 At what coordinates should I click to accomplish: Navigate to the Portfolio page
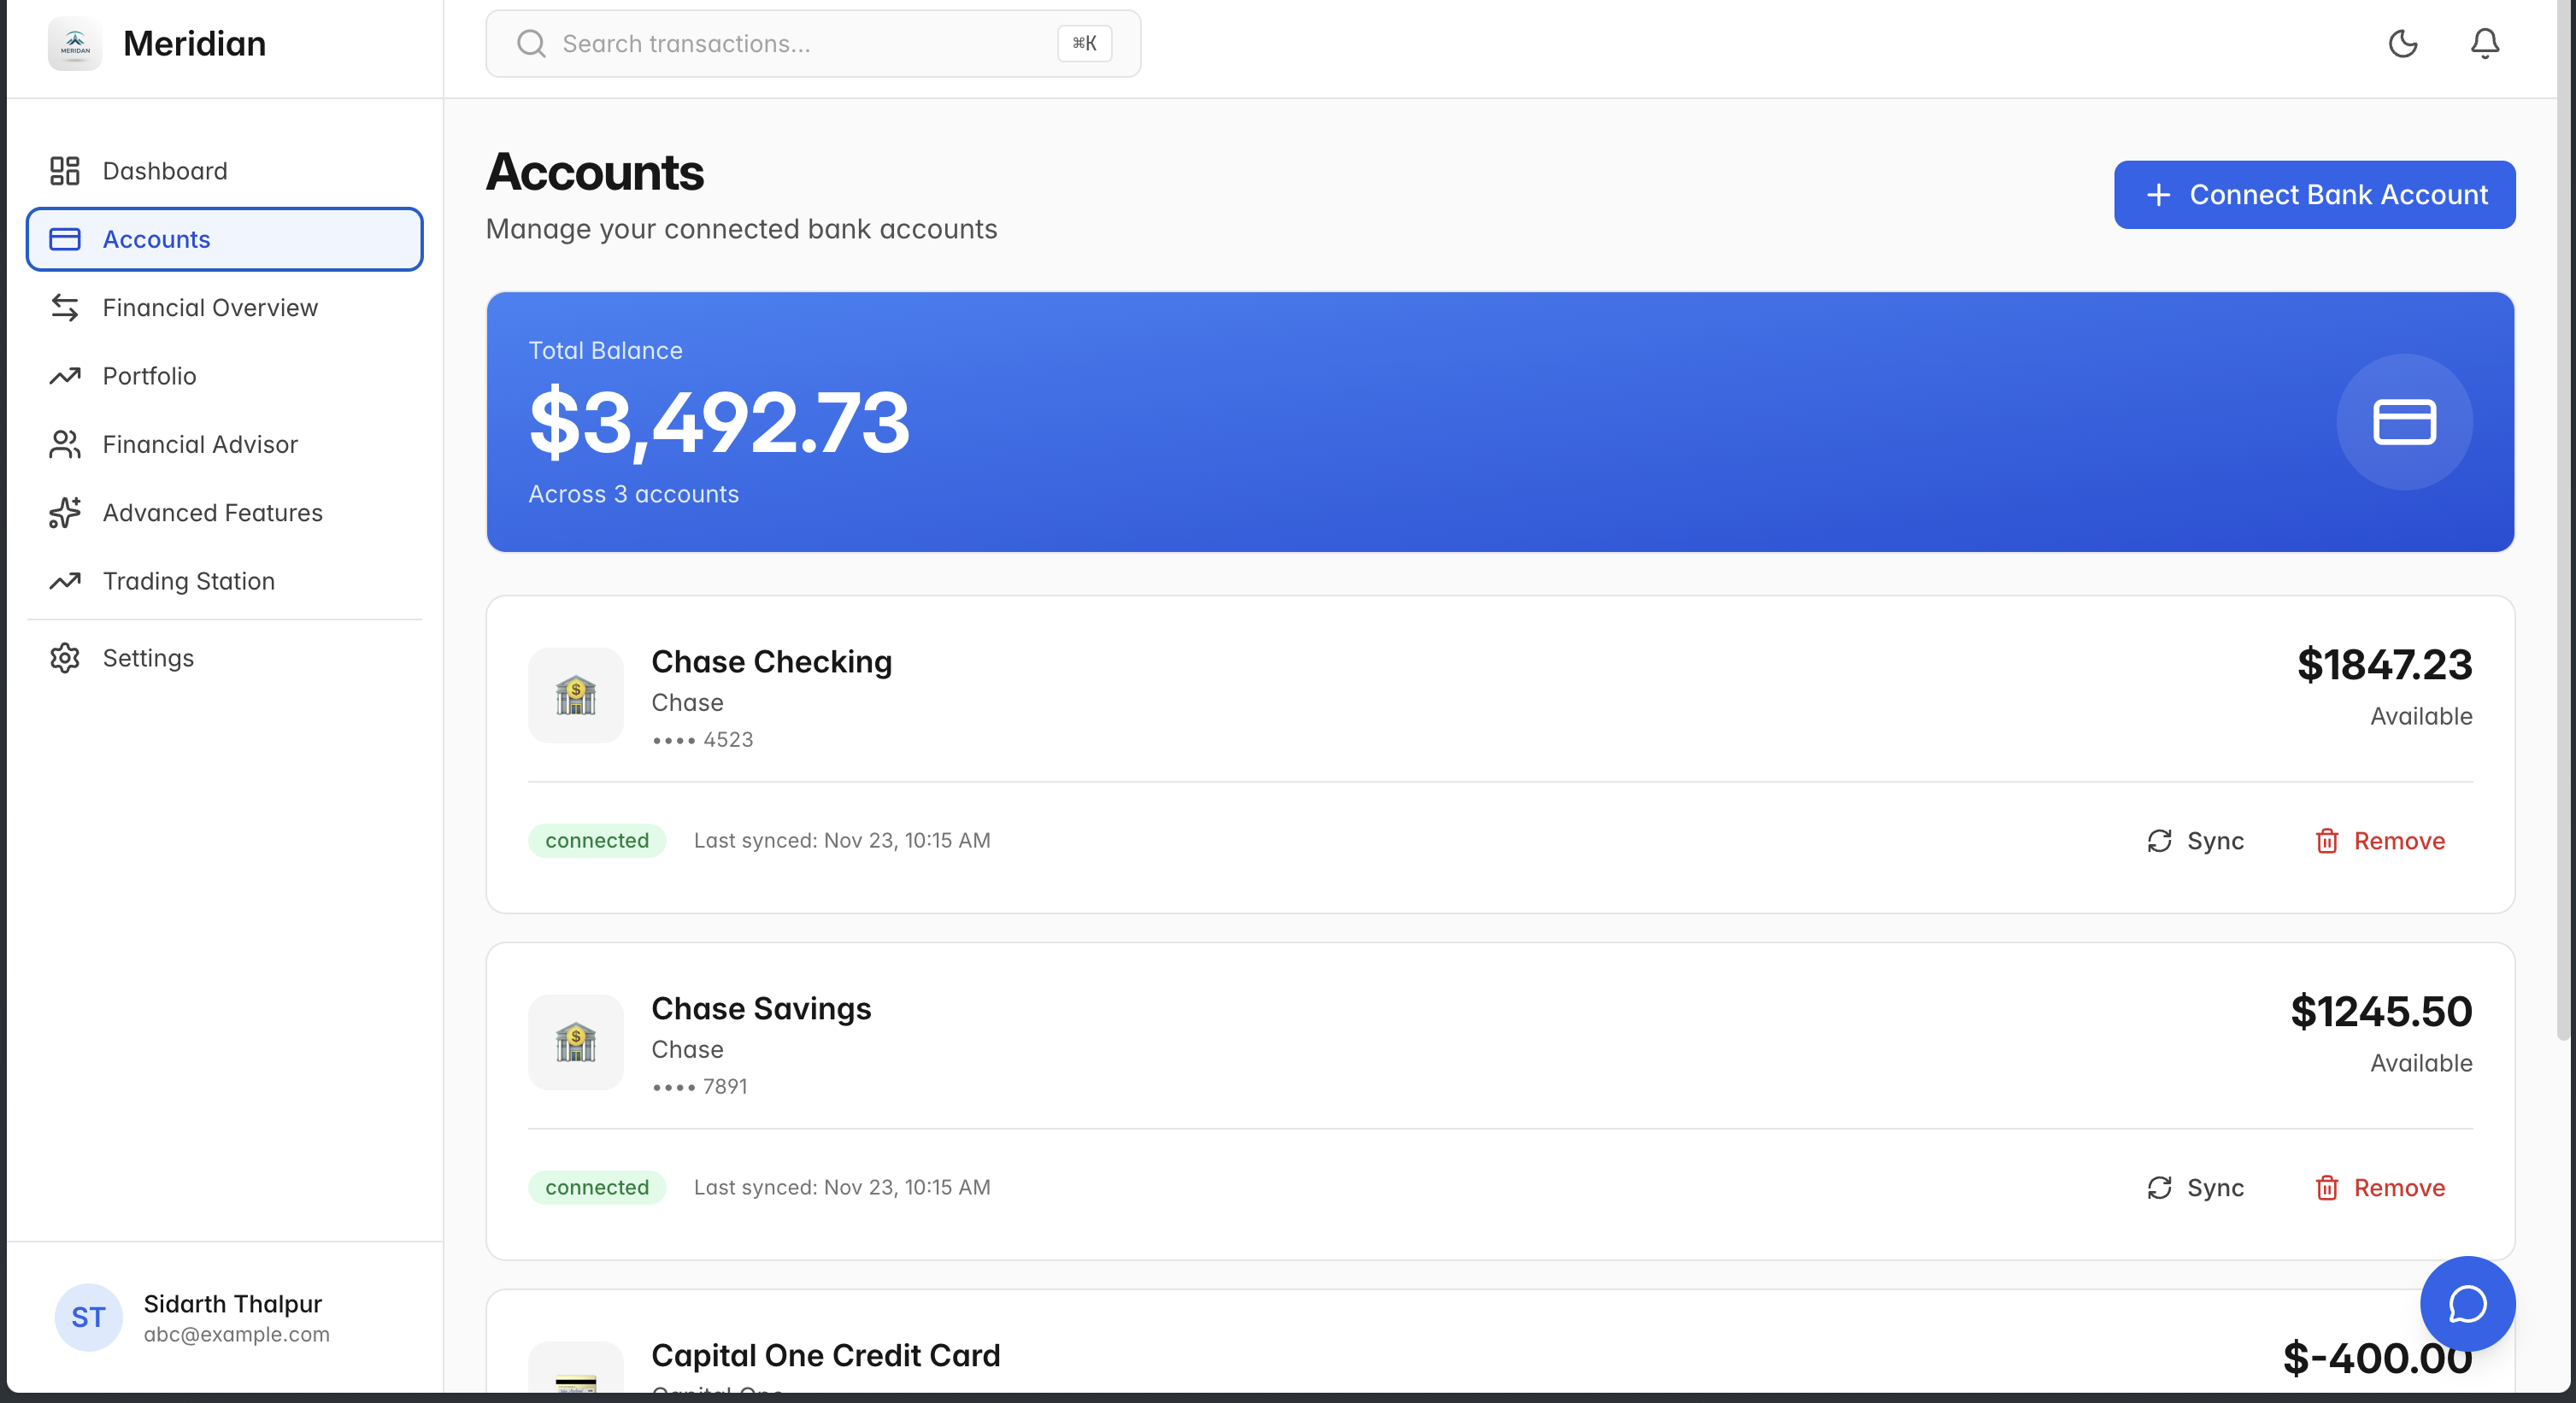[x=149, y=376]
